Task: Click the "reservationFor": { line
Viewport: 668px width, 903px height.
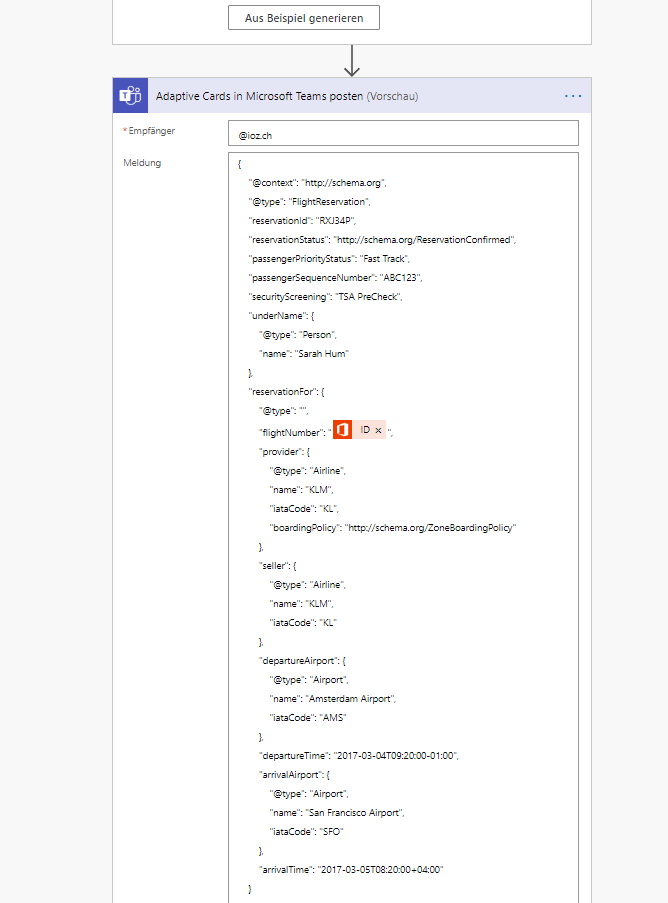Action: coord(287,392)
